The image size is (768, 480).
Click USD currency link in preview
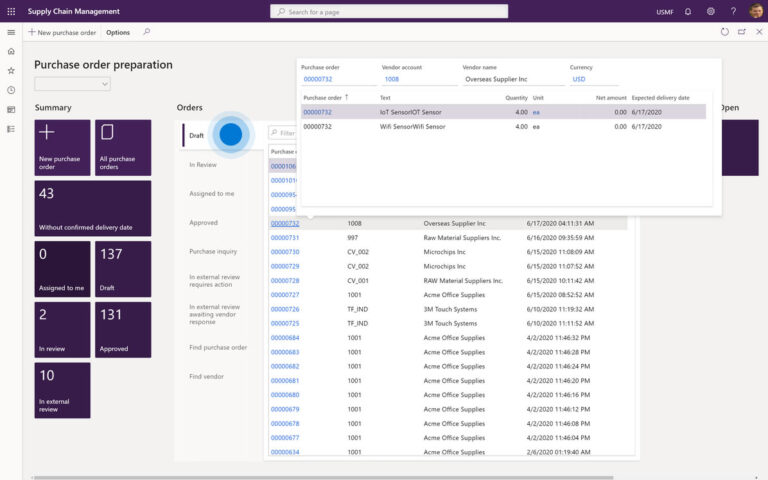[x=578, y=79]
